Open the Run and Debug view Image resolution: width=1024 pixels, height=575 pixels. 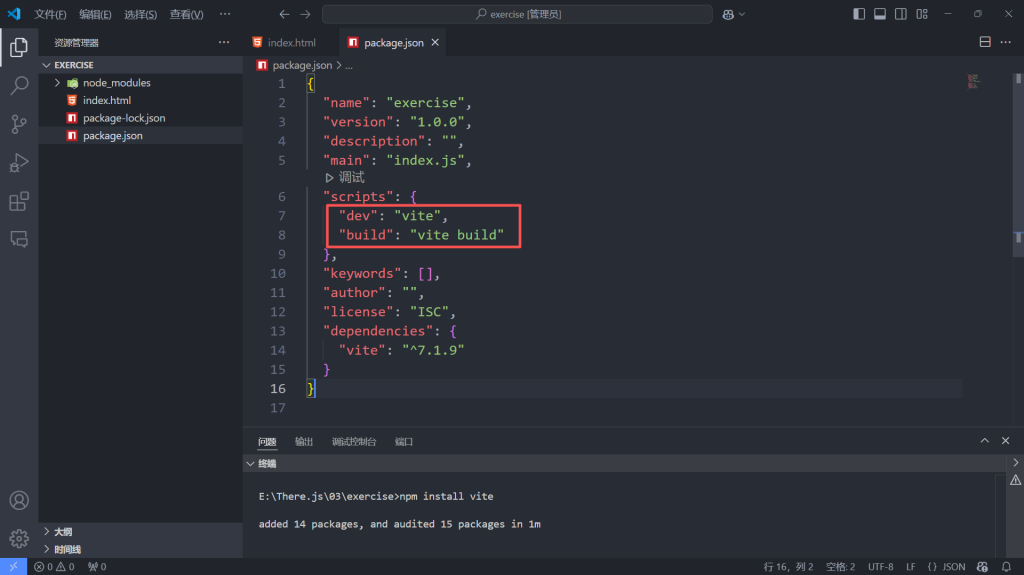pos(19,163)
